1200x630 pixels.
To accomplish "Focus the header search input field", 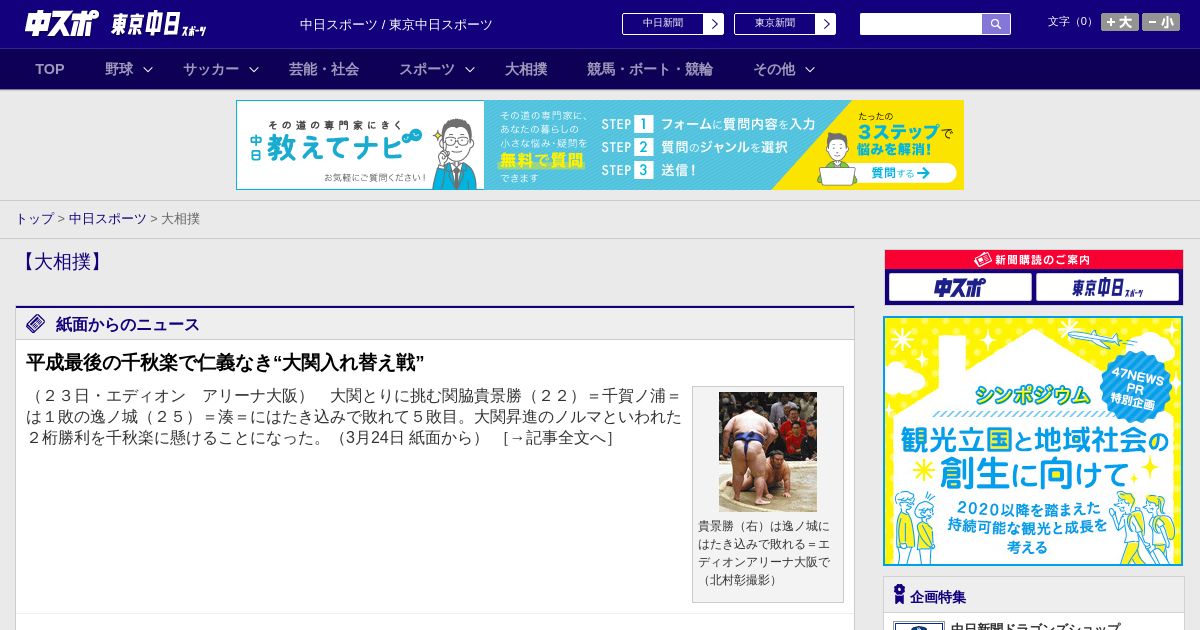I will 921,24.
